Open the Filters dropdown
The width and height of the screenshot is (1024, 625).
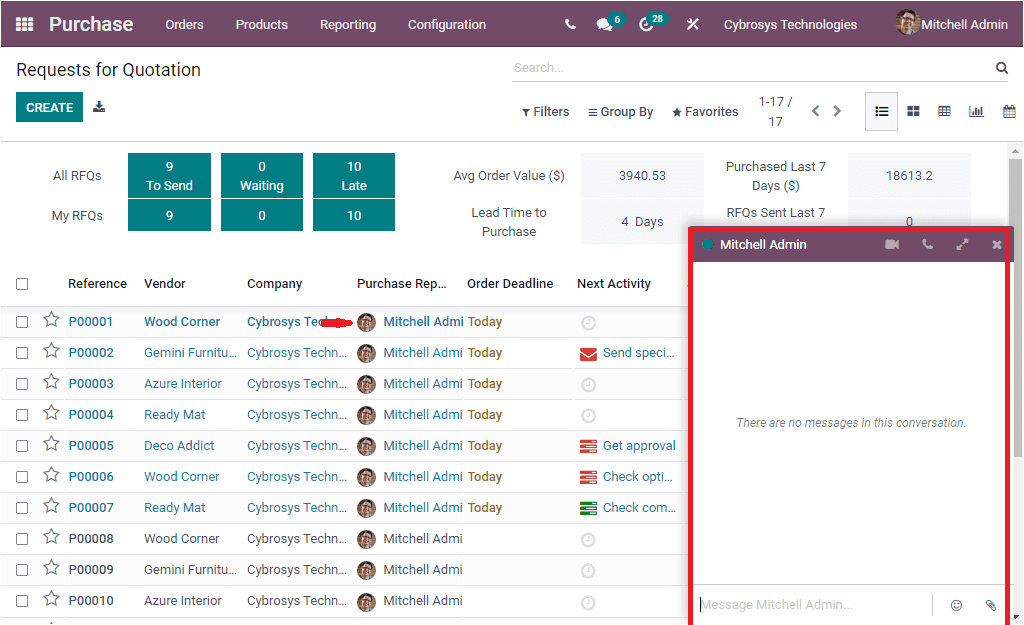point(546,111)
